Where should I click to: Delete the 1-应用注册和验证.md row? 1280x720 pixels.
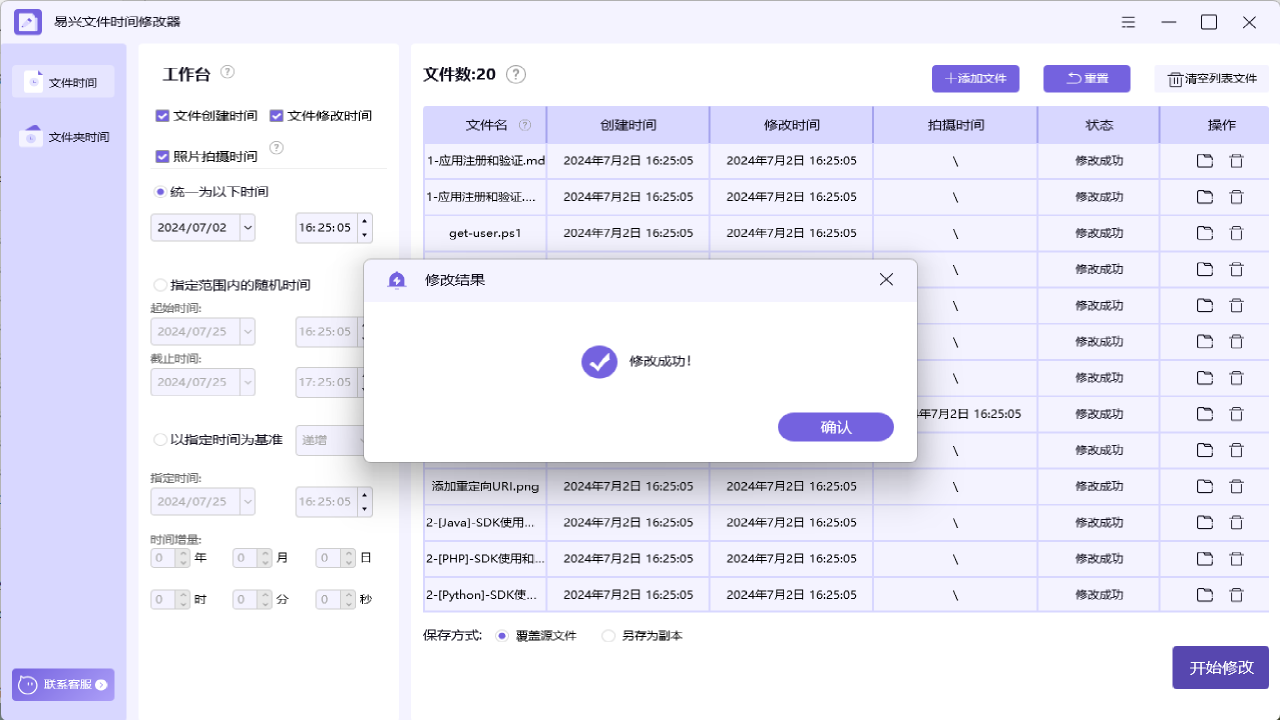tap(1236, 160)
